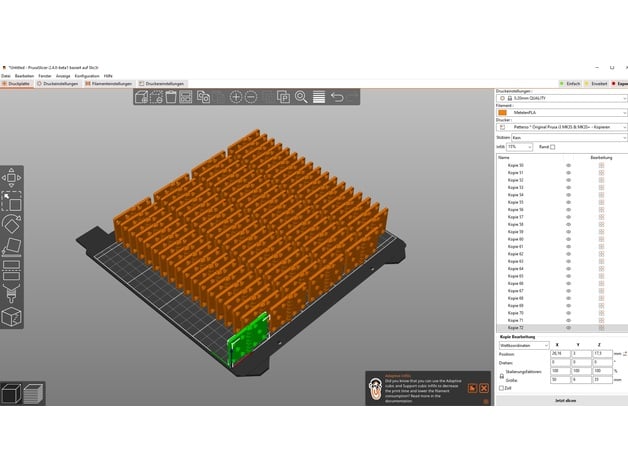Viewport: 628px width, 472px height.
Task: Select the Scale tool
Action: tap(11, 201)
